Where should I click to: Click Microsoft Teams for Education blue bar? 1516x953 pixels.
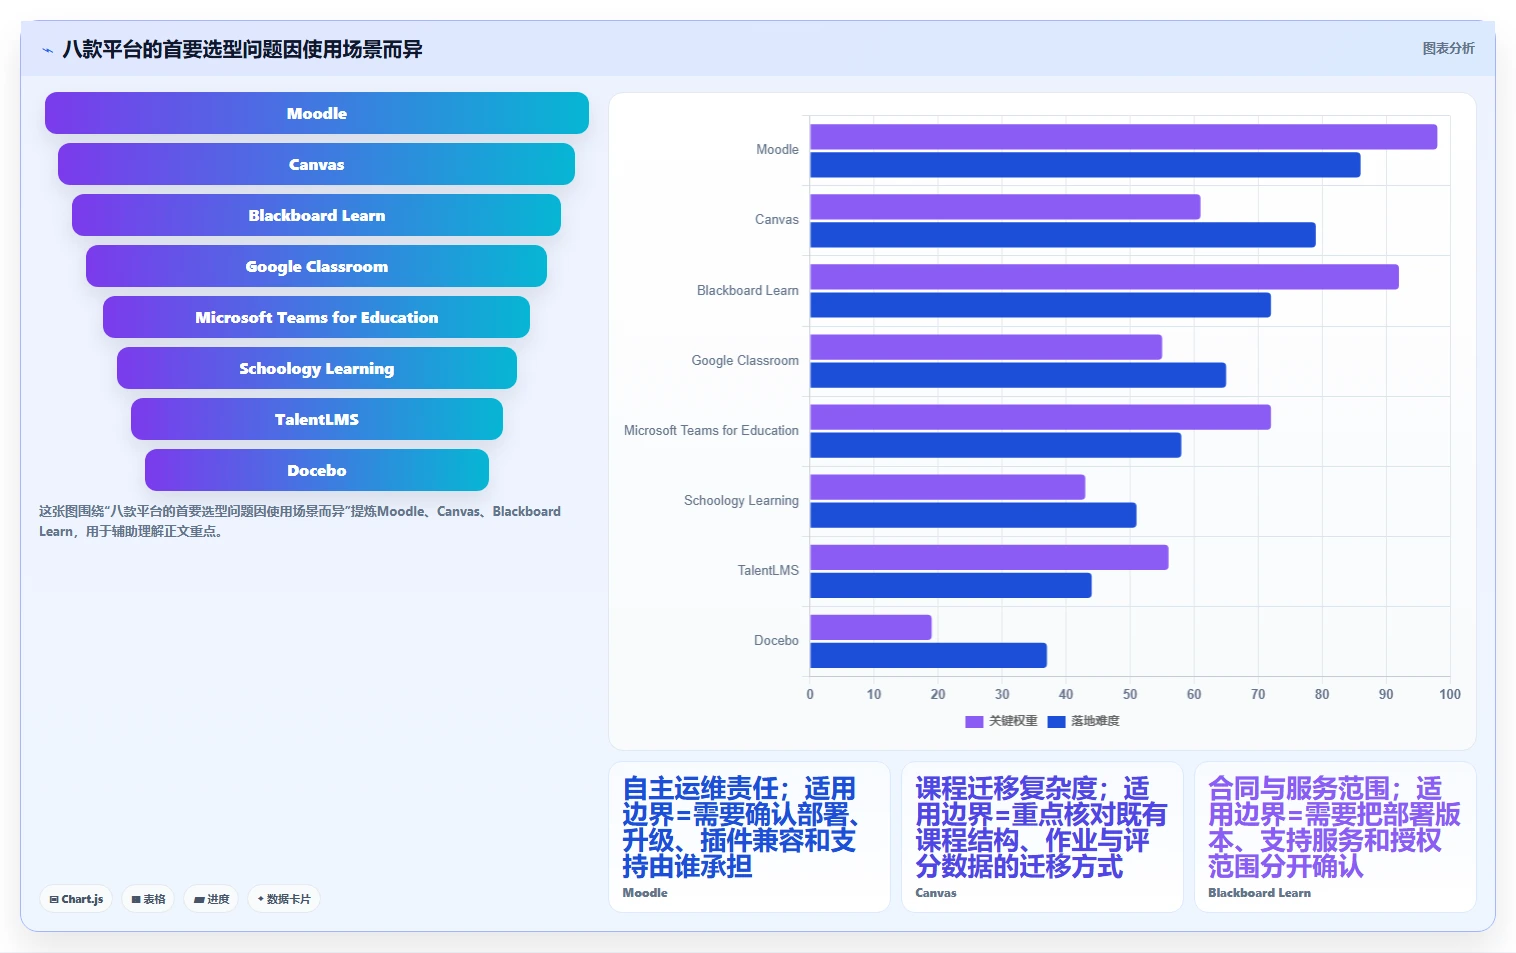click(x=995, y=445)
